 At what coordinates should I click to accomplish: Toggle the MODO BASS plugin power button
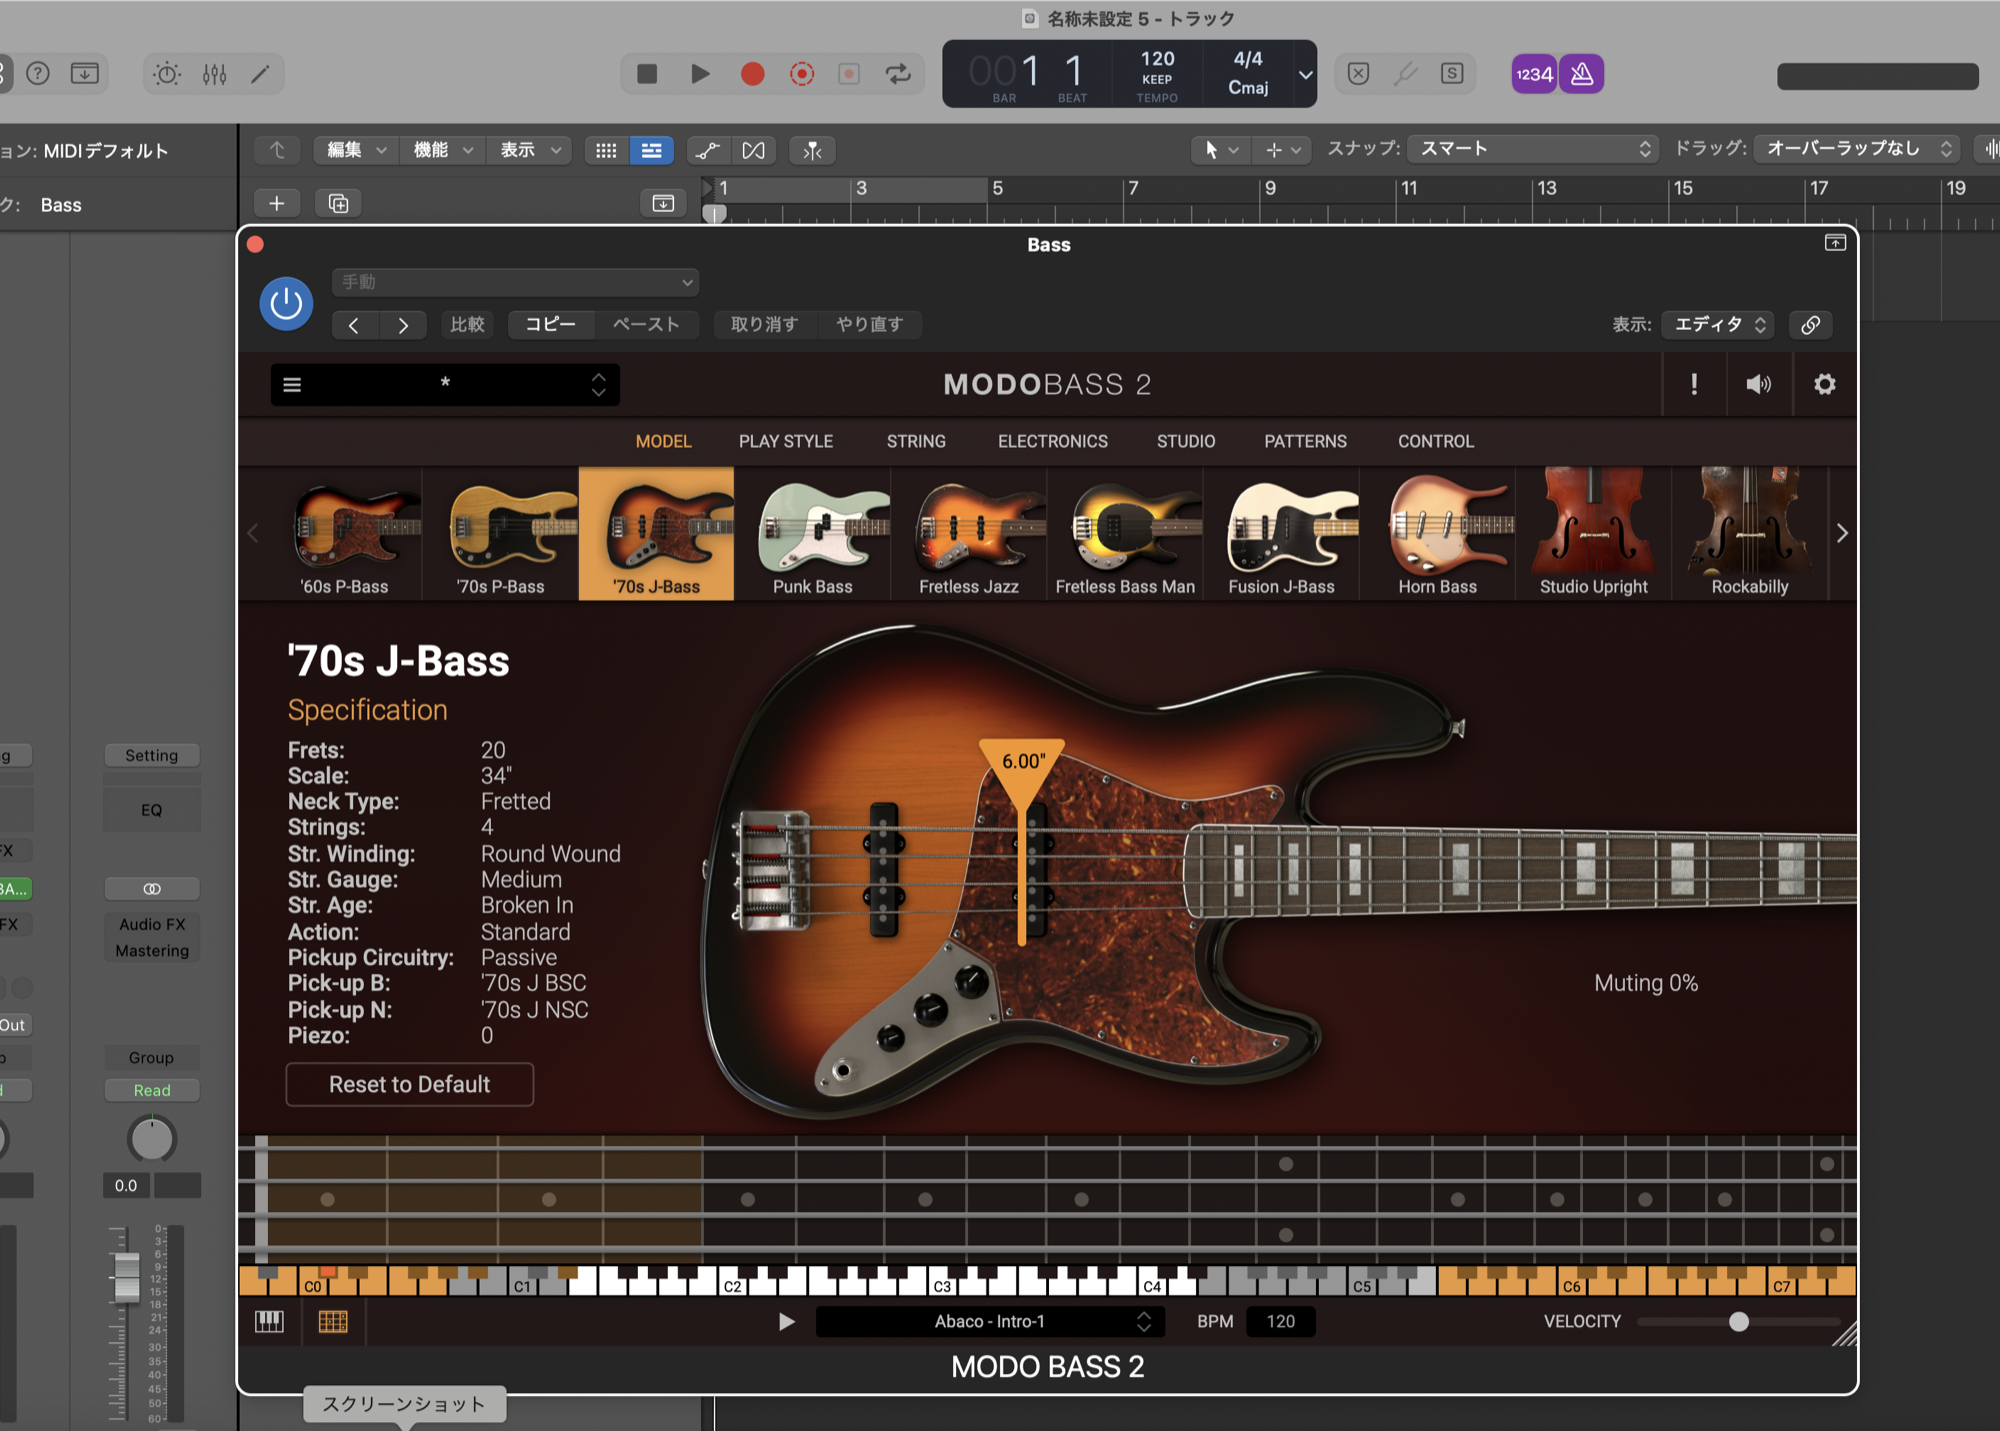[x=286, y=303]
